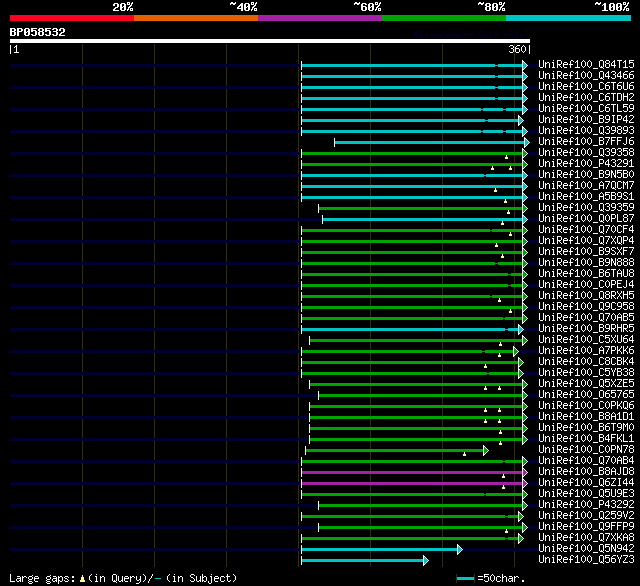Select hit label UniRef100_A7QCM7
Viewport: 640px width, 586px height.
[586, 186]
